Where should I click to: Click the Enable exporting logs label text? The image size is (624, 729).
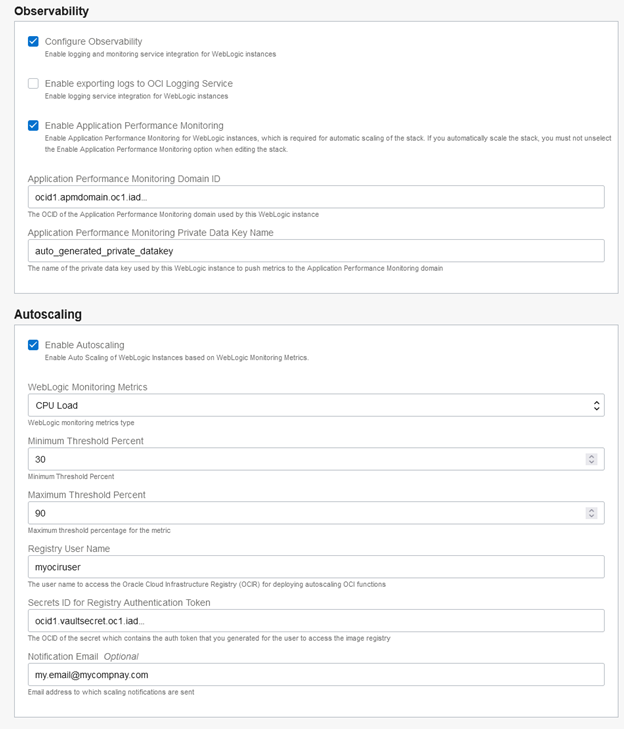point(138,84)
